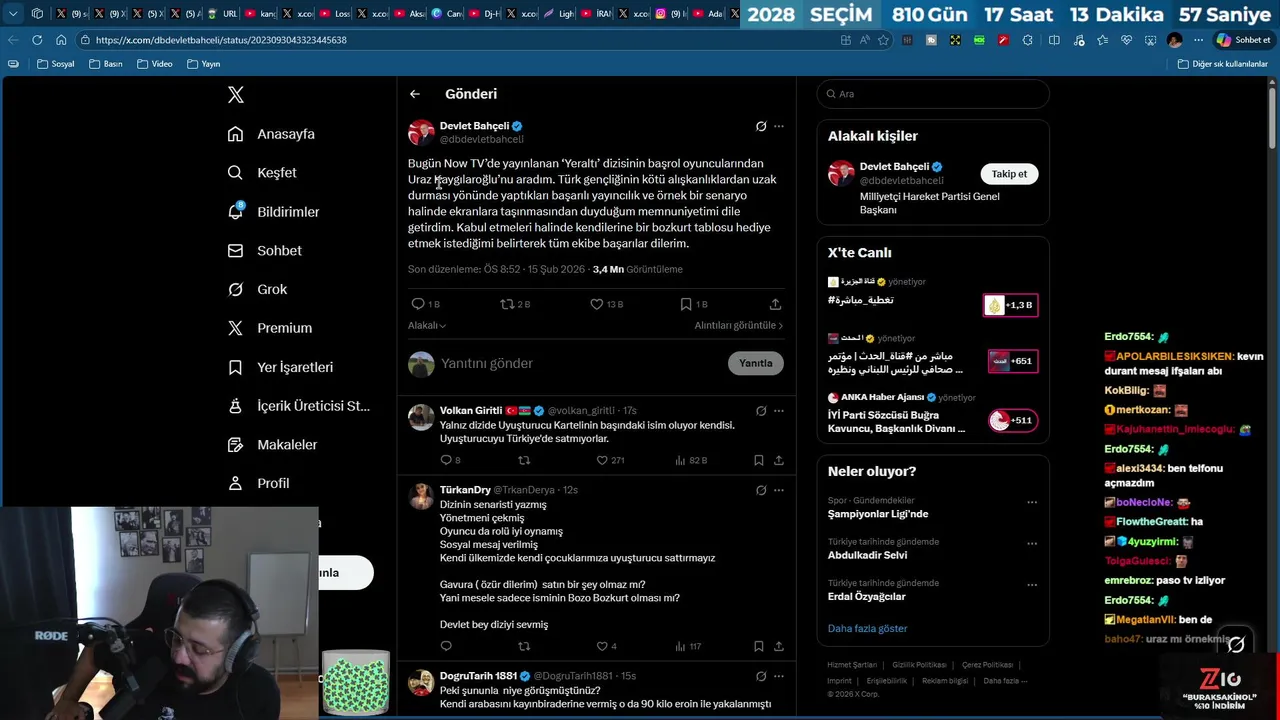The image size is (1280, 720).
Task: Click the Grok icon on Volkan Giritli's reply
Action: (761, 411)
